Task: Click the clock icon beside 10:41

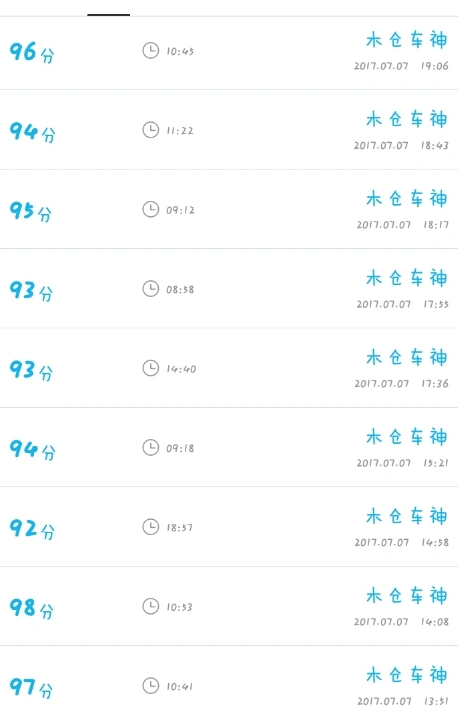Action: 151,686
